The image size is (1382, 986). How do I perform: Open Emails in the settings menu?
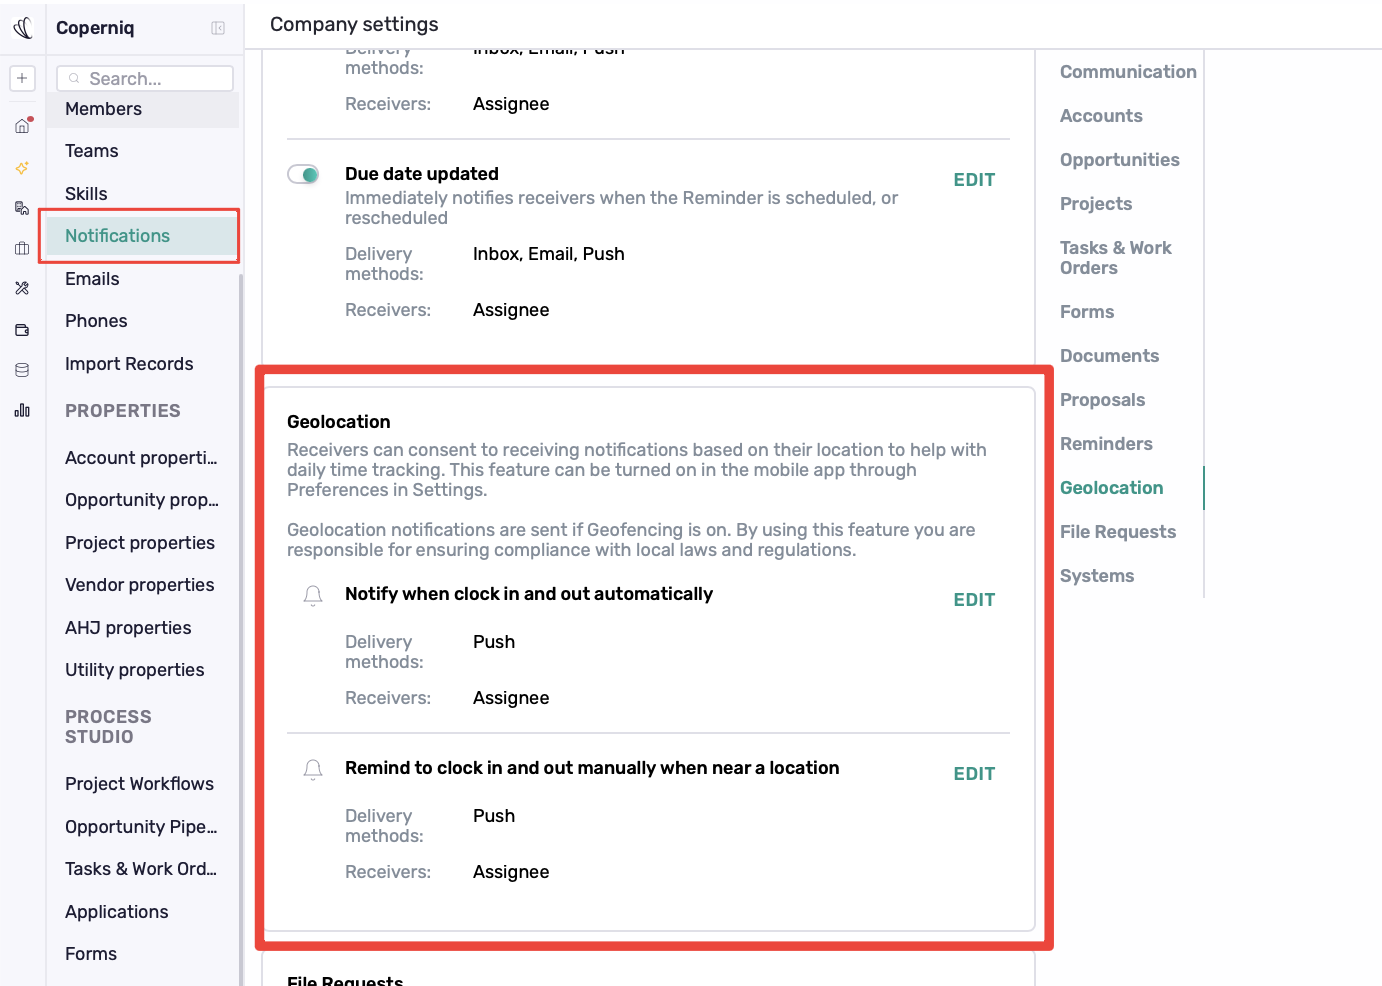coord(92,279)
